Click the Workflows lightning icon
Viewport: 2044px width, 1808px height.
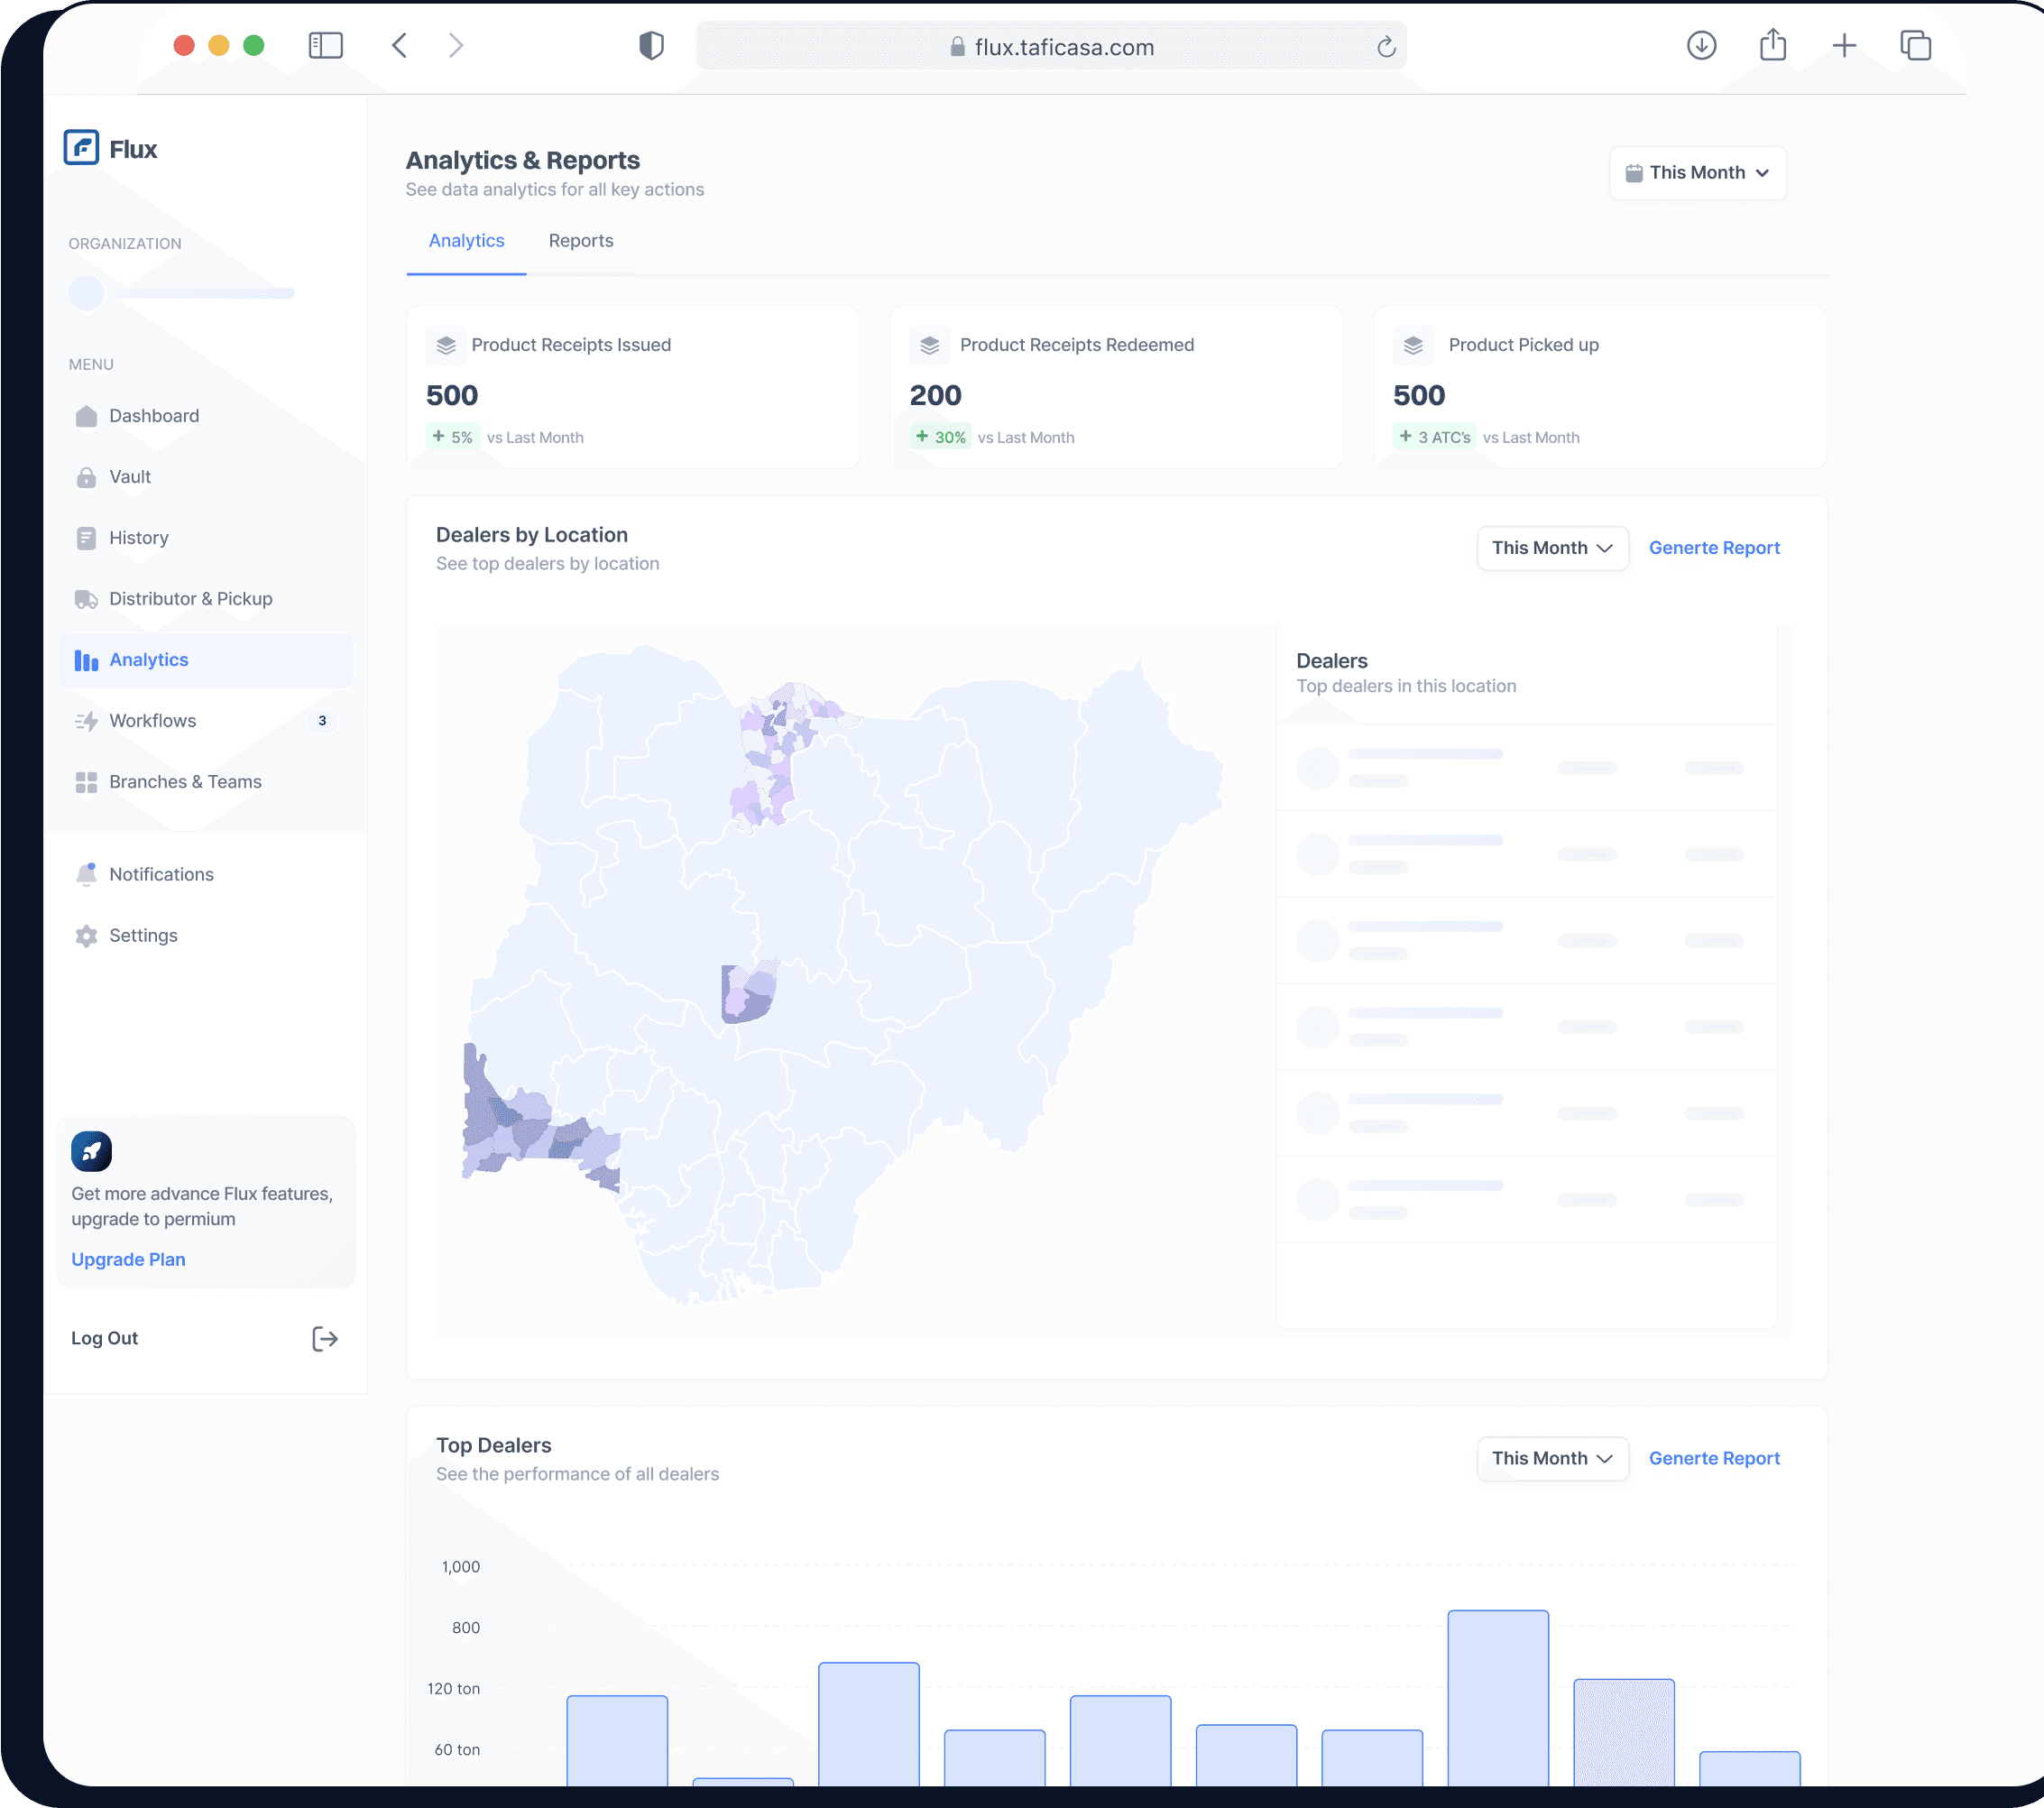[x=86, y=721]
